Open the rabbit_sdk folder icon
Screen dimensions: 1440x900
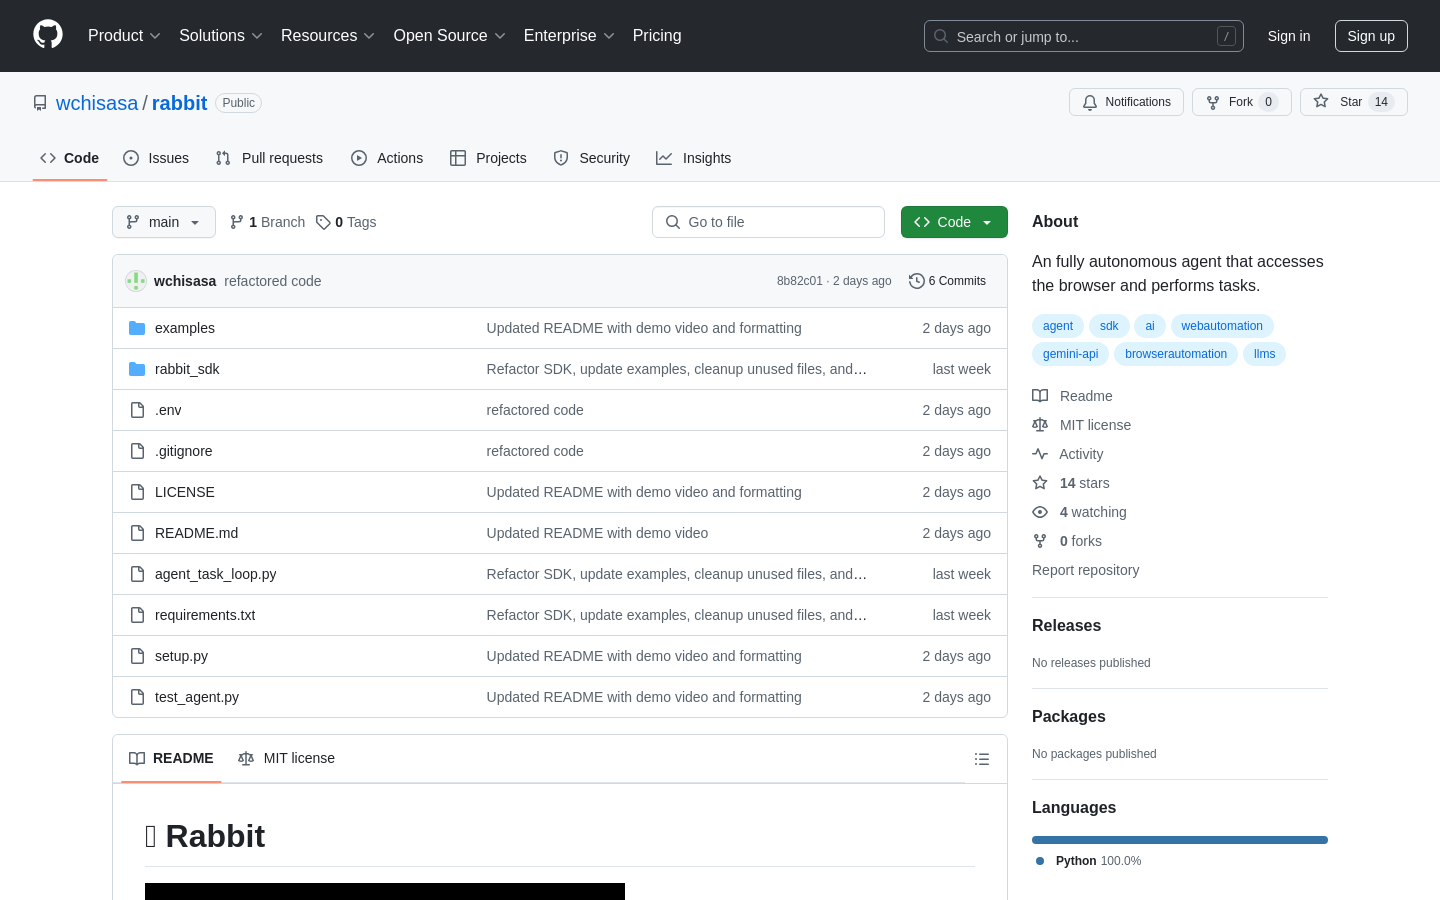point(137,369)
